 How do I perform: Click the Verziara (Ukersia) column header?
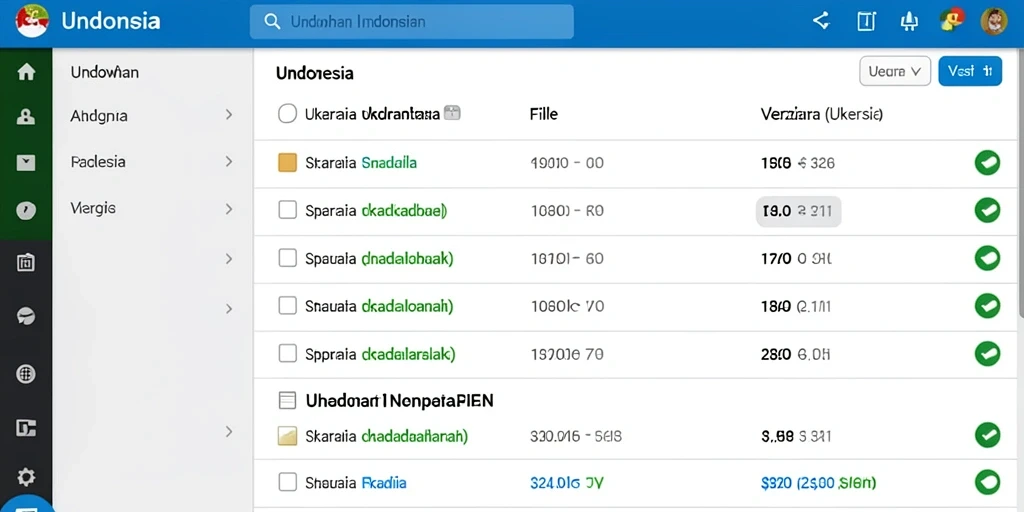[822, 114]
